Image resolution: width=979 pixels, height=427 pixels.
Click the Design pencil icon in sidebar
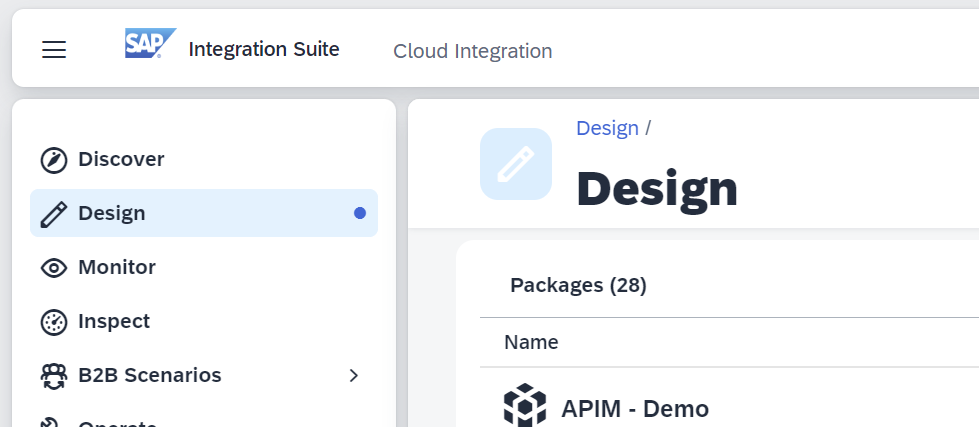click(x=54, y=214)
